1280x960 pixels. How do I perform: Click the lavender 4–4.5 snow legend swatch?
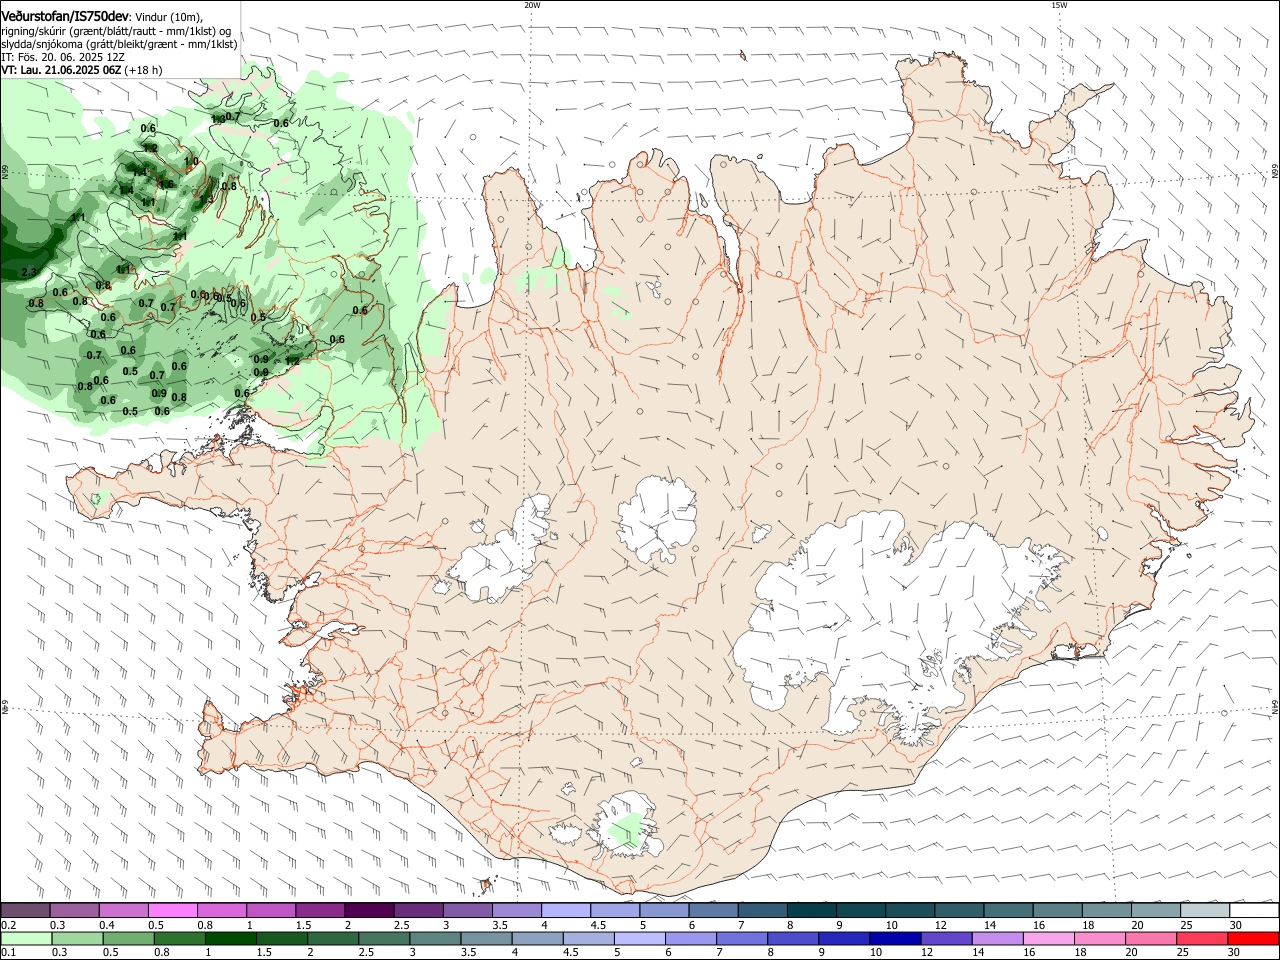[564, 911]
